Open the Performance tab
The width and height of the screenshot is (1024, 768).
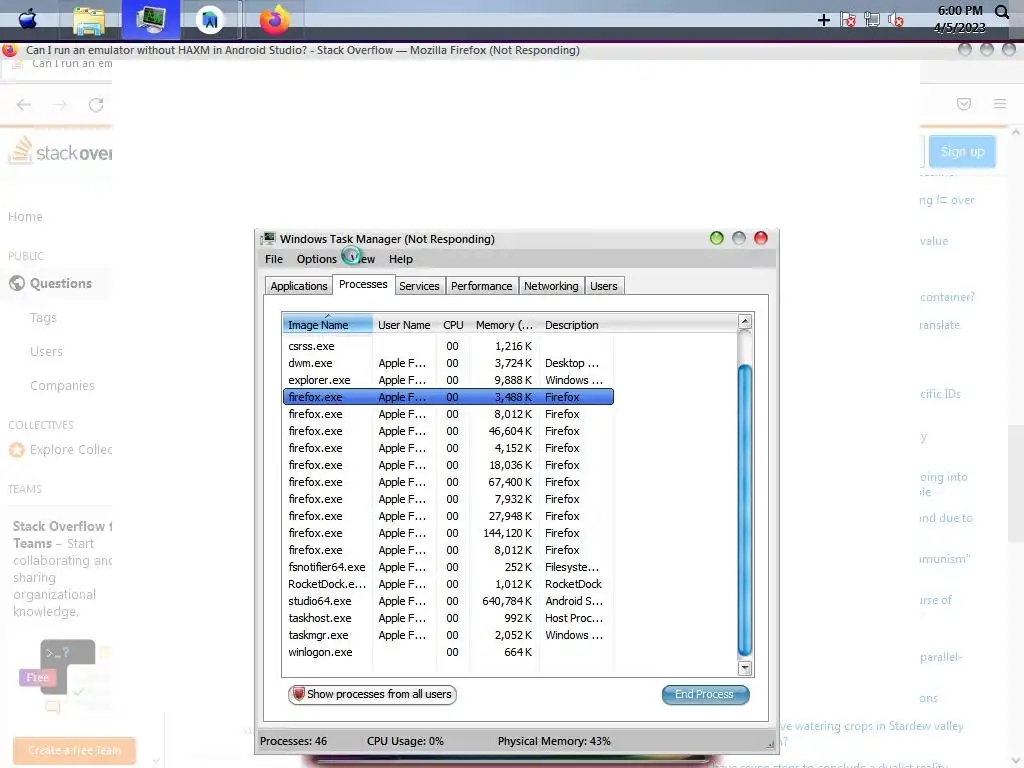481,286
